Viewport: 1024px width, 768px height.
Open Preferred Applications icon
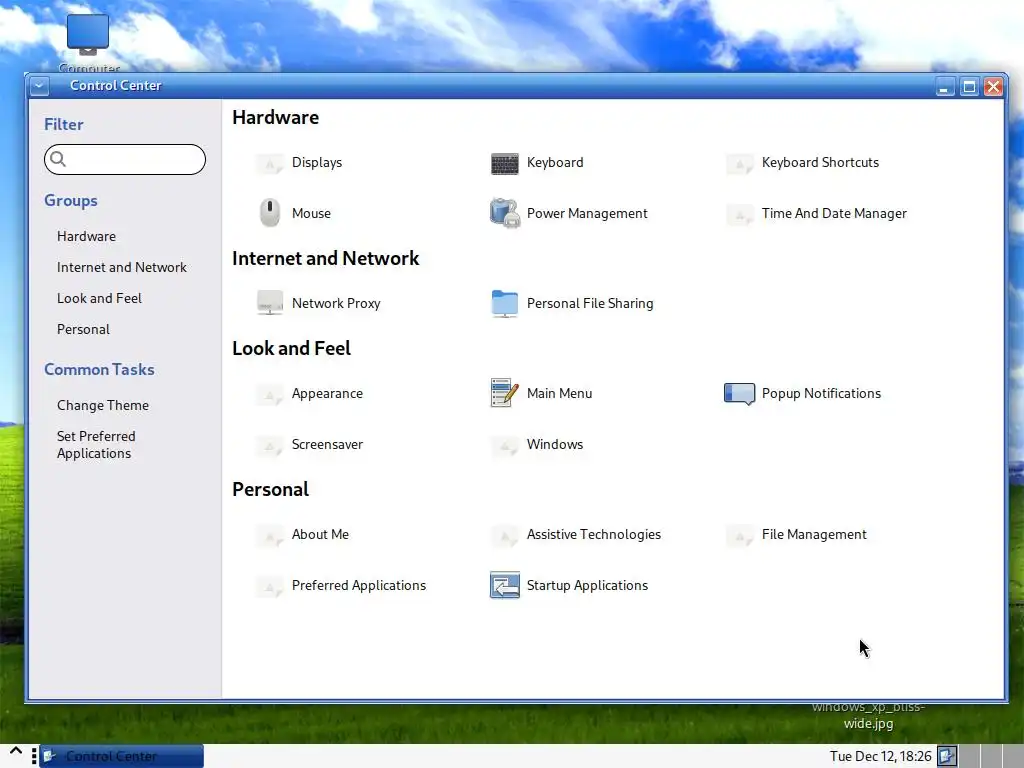coord(269,586)
